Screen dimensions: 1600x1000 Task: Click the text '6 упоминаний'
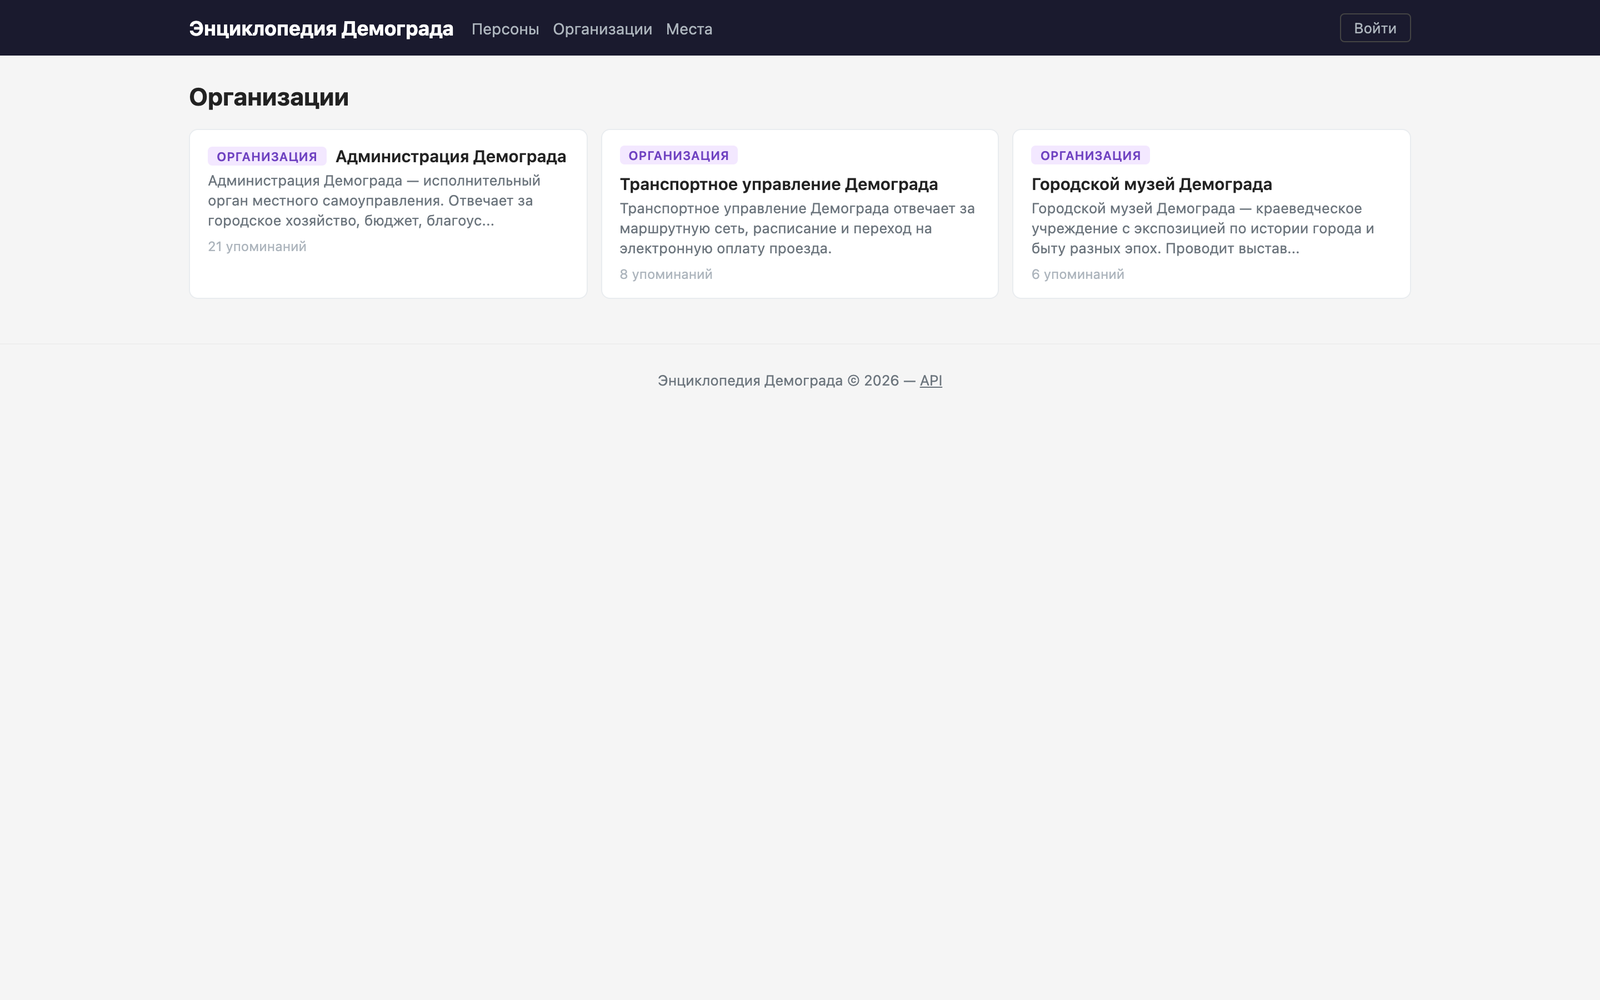point(1078,274)
